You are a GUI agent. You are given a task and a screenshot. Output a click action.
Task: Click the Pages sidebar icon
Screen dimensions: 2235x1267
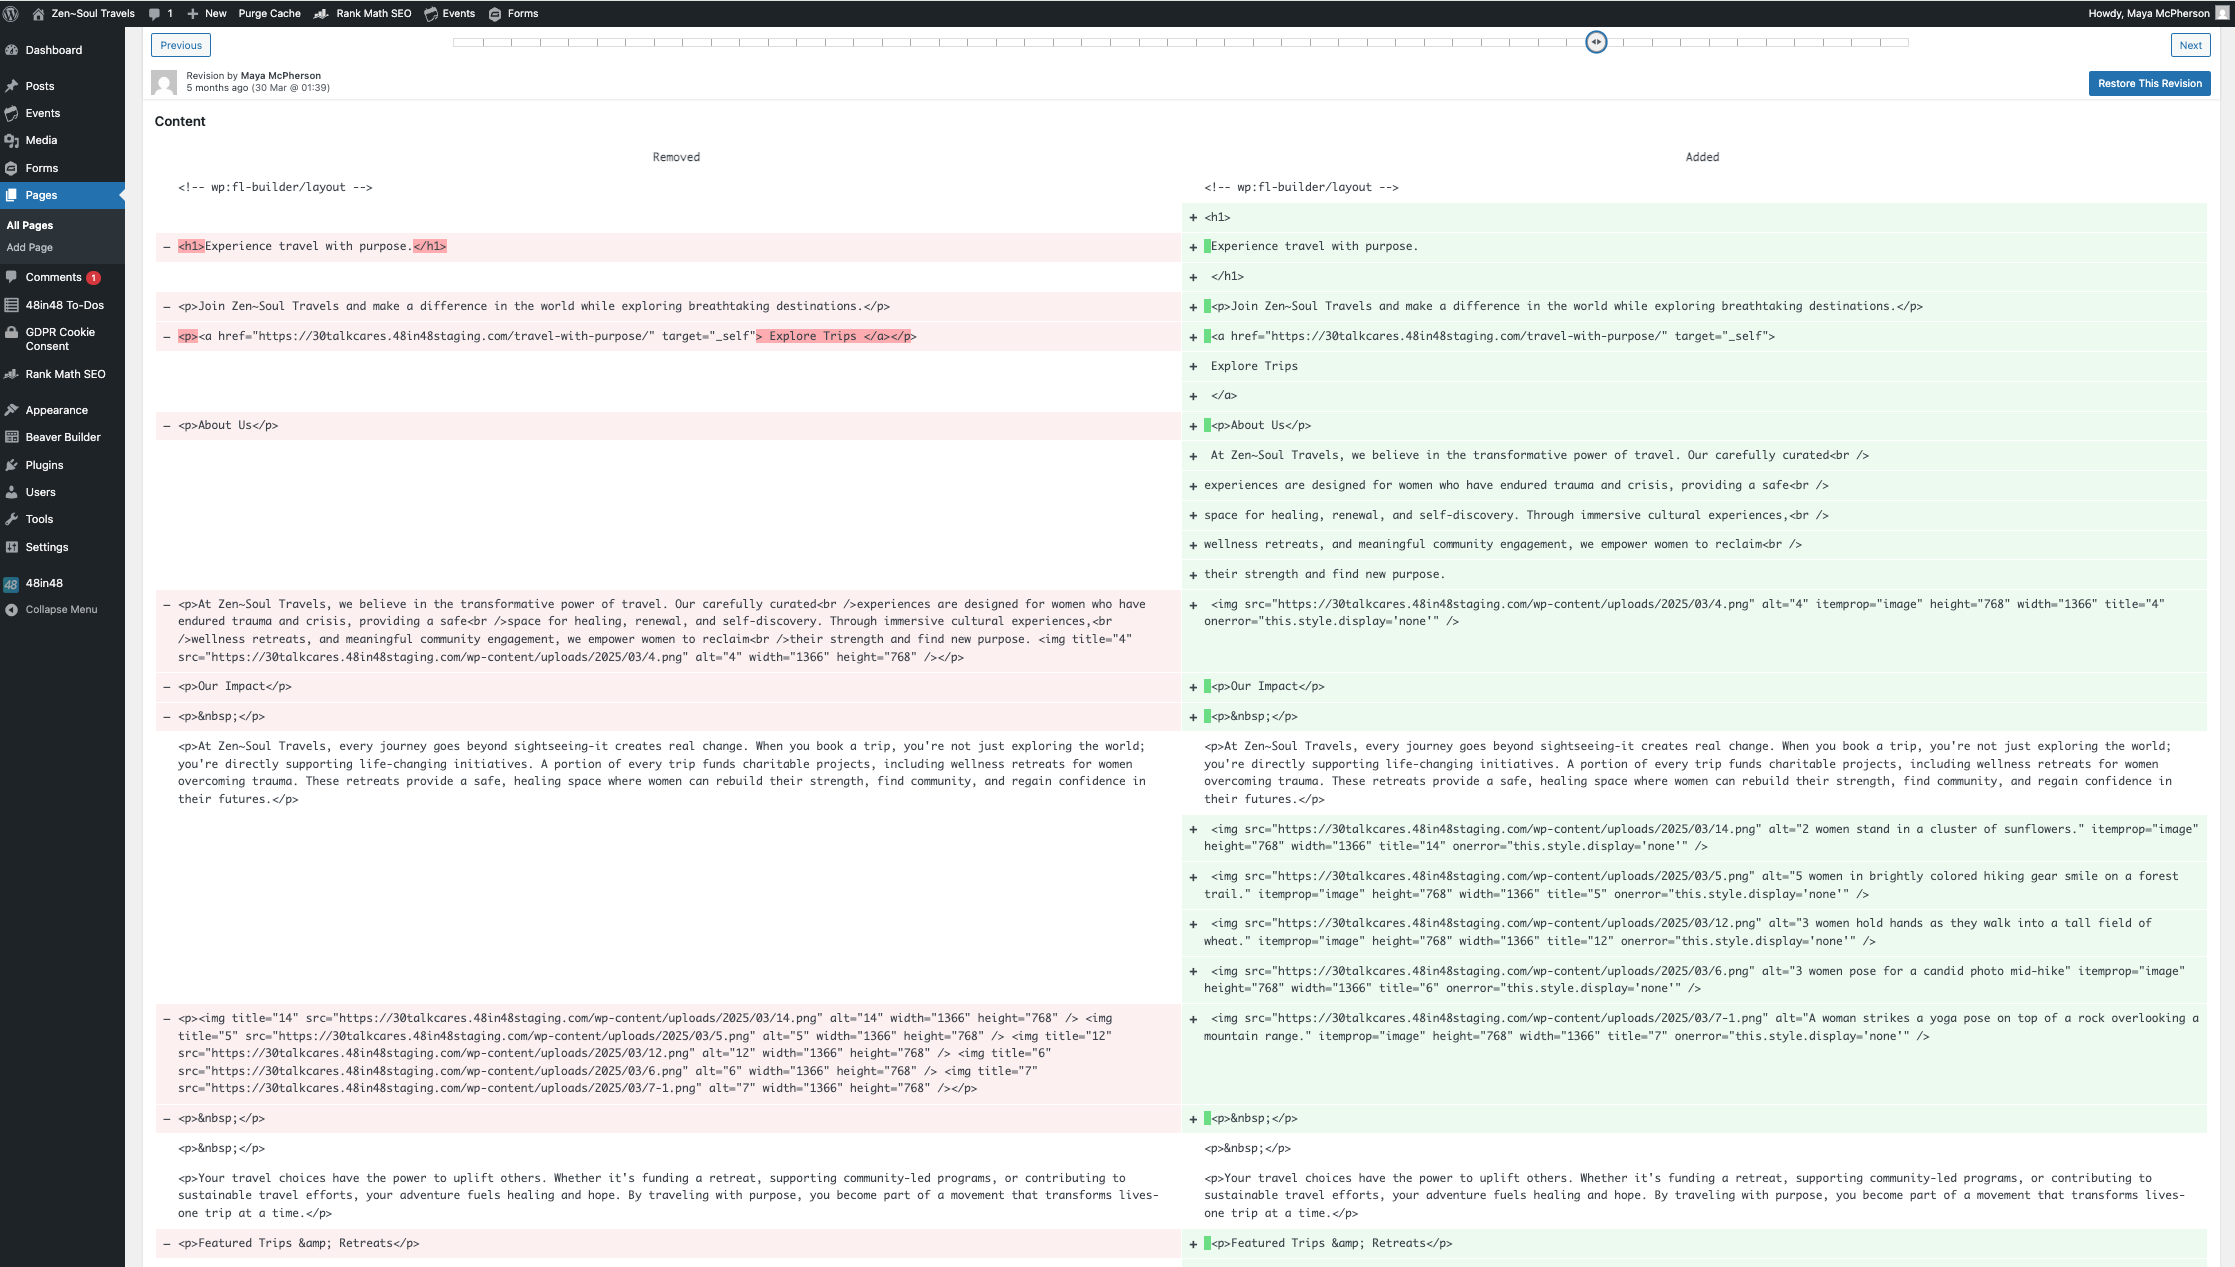tap(12, 195)
